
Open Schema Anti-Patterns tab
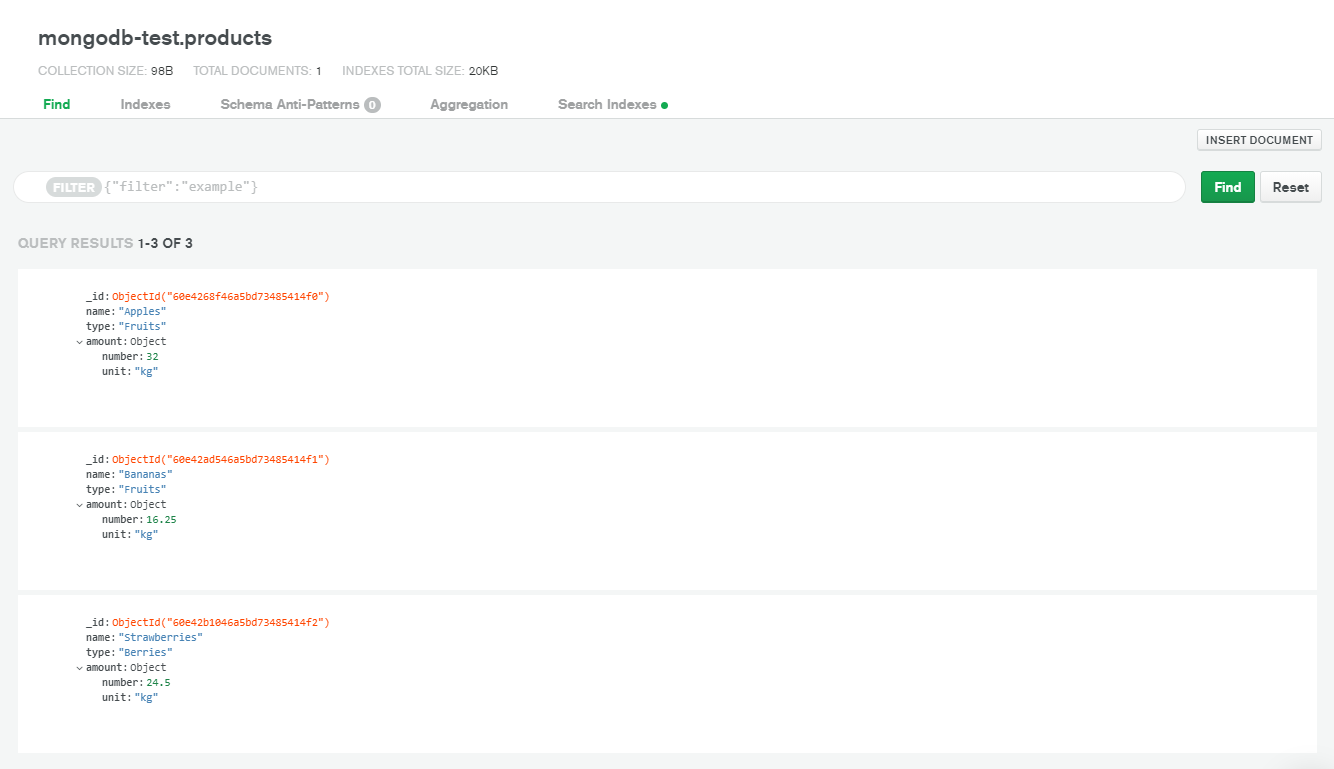(x=290, y=104)
